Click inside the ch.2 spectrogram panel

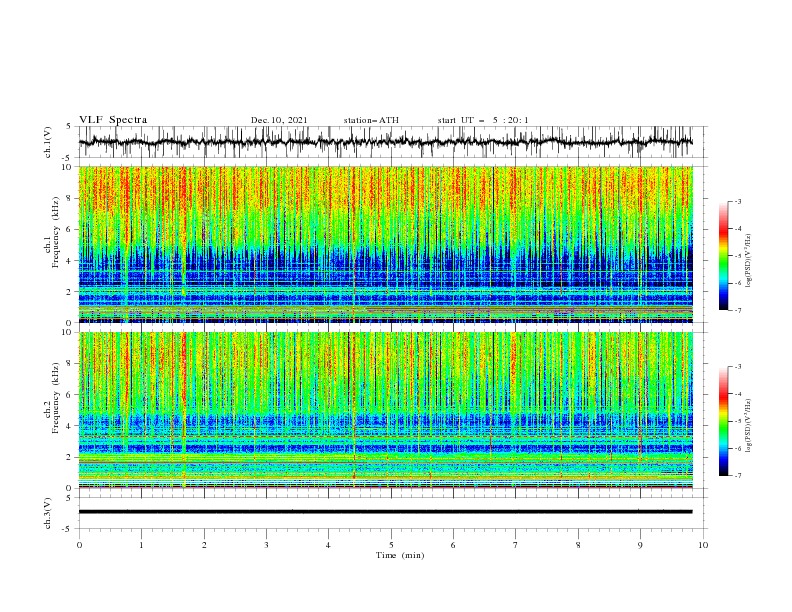pos(385,410)
